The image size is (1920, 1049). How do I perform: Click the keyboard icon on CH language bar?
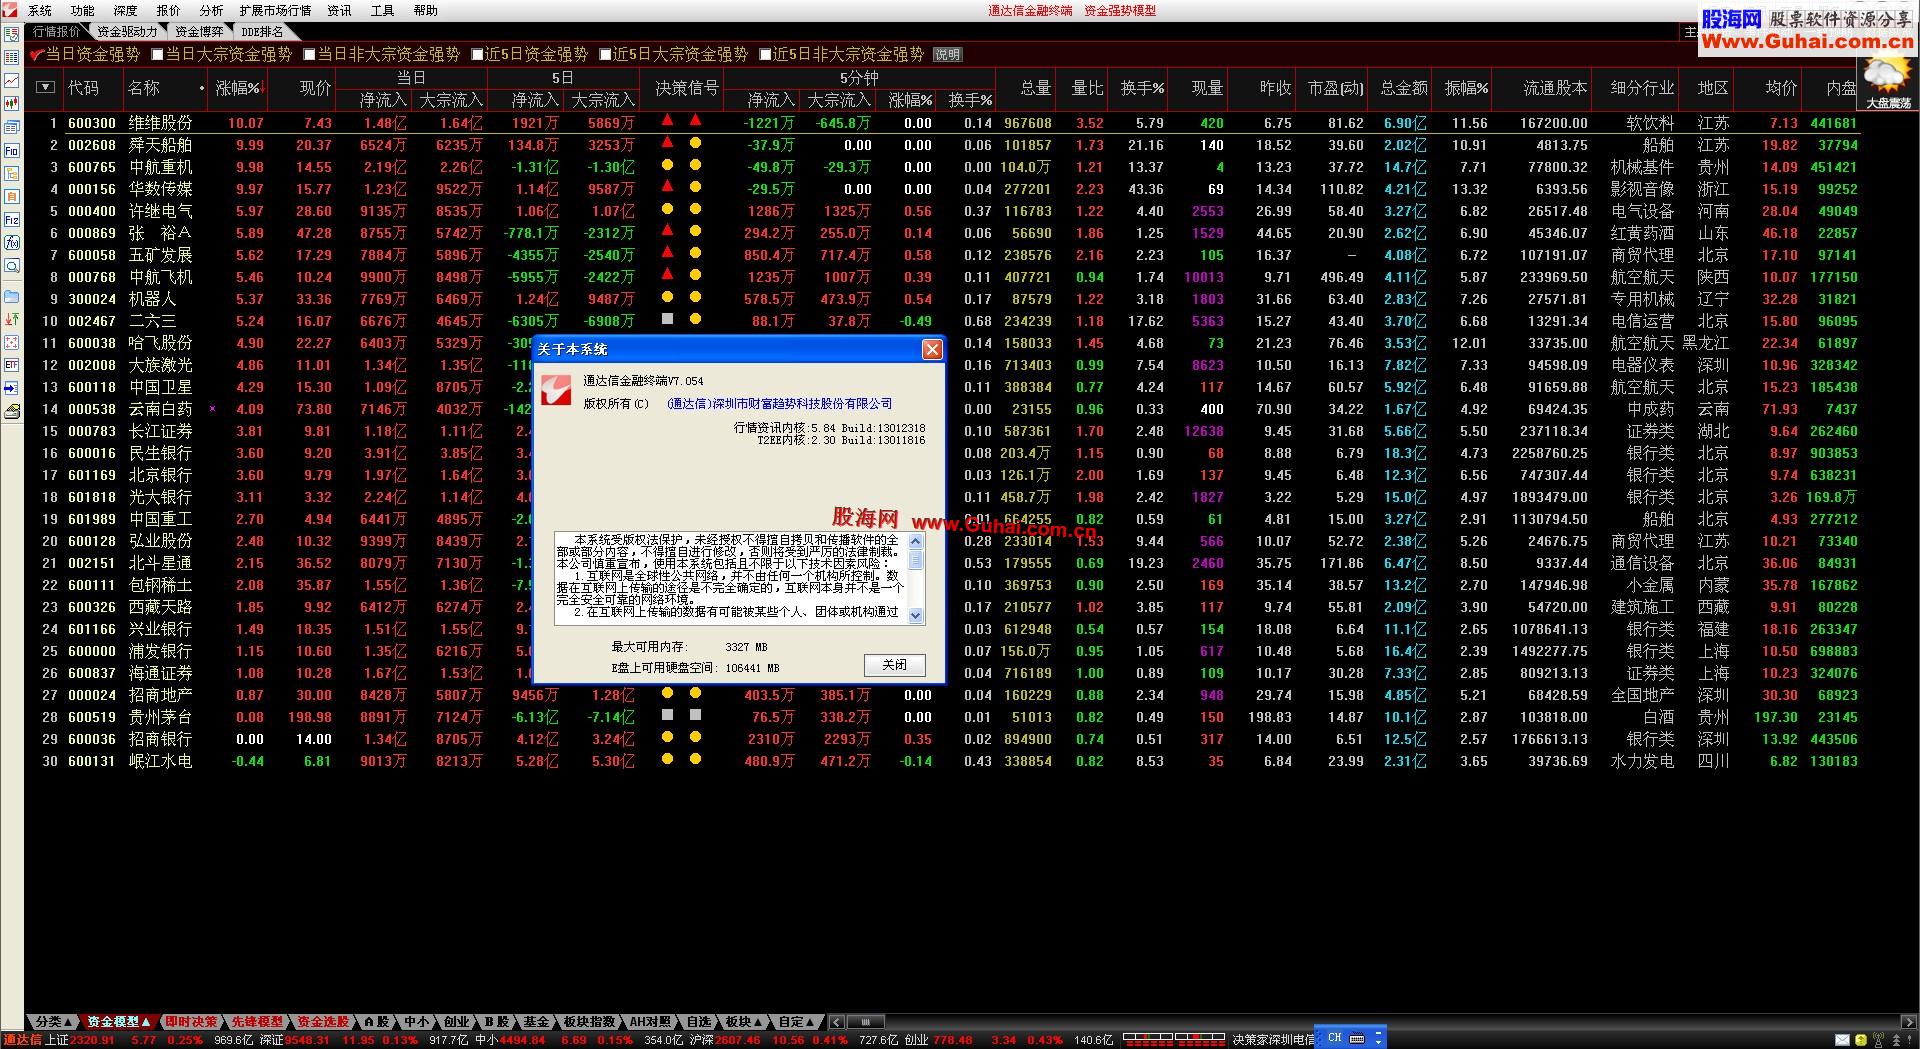pos(1357,1038)
